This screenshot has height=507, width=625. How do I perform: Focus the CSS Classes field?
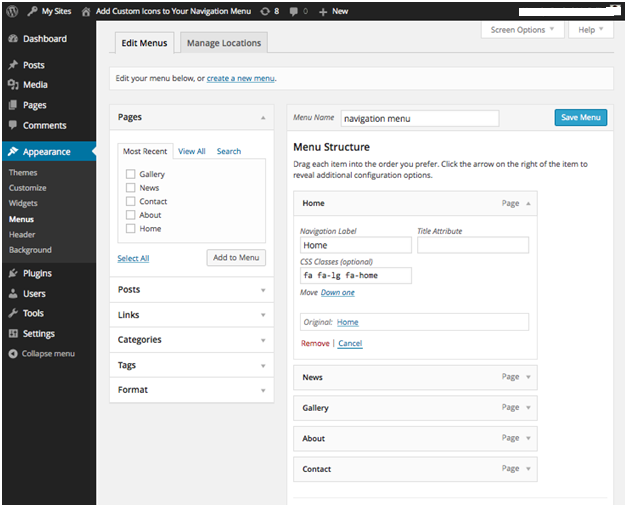pos(356,275)
